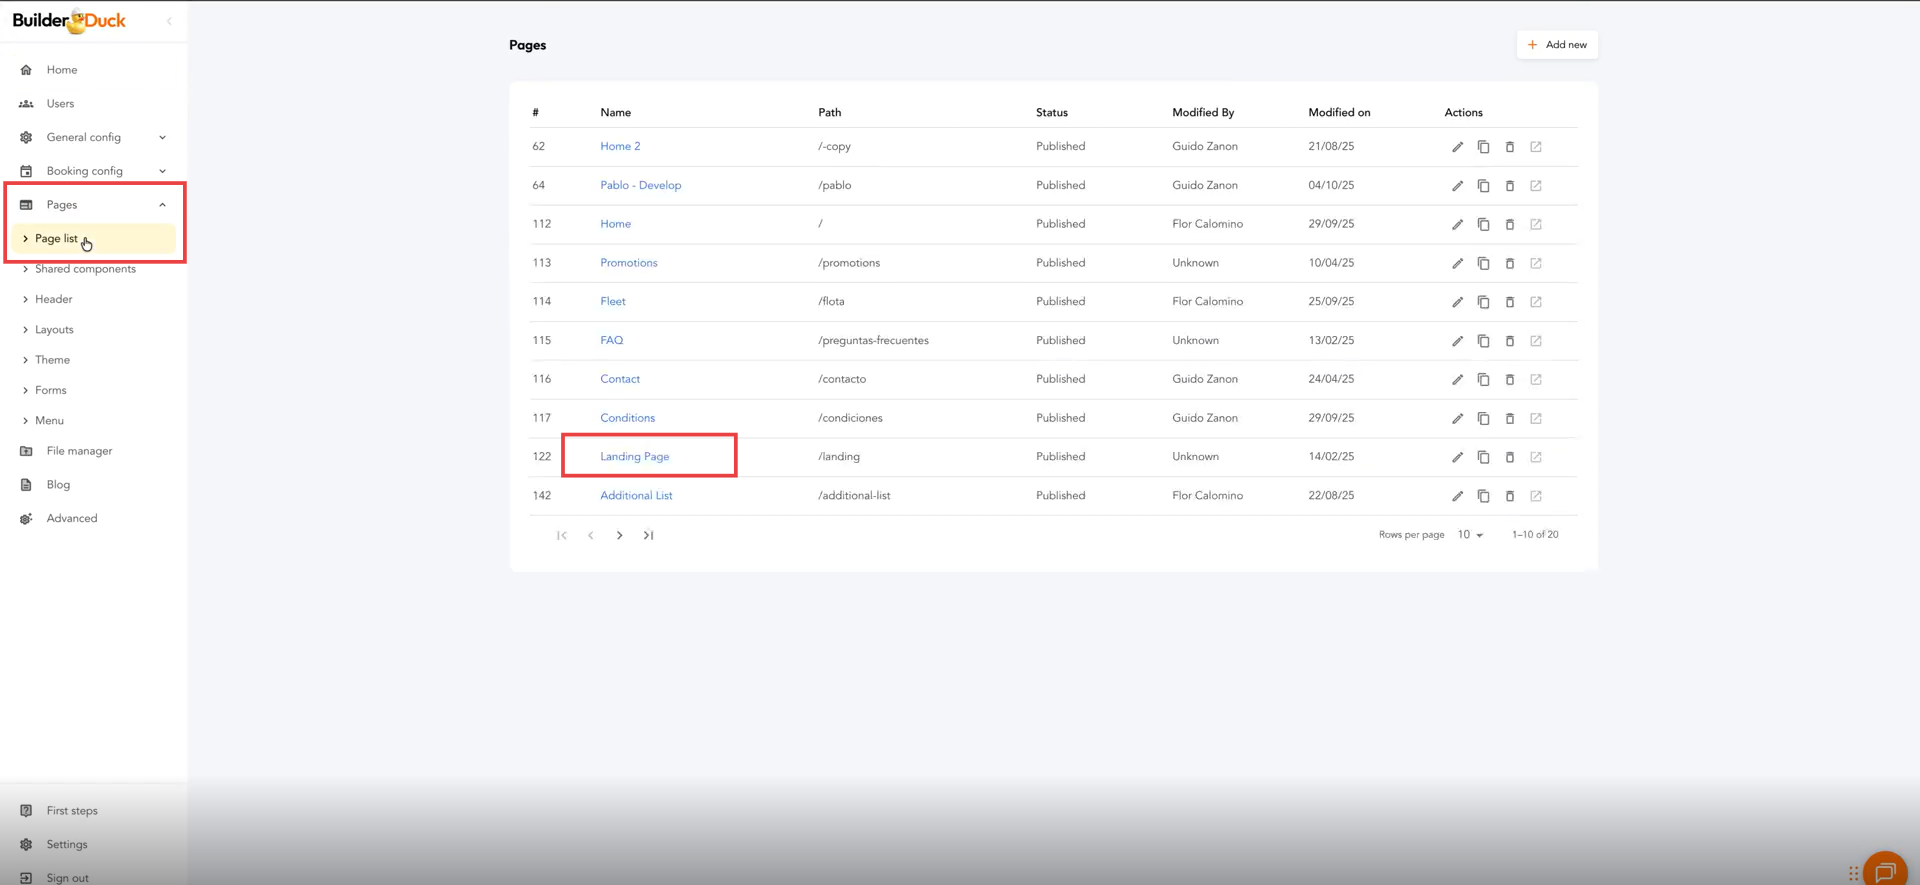This screenshot has height=885, width=1920.
Task: Go to the next page of results
Action: 619,535
